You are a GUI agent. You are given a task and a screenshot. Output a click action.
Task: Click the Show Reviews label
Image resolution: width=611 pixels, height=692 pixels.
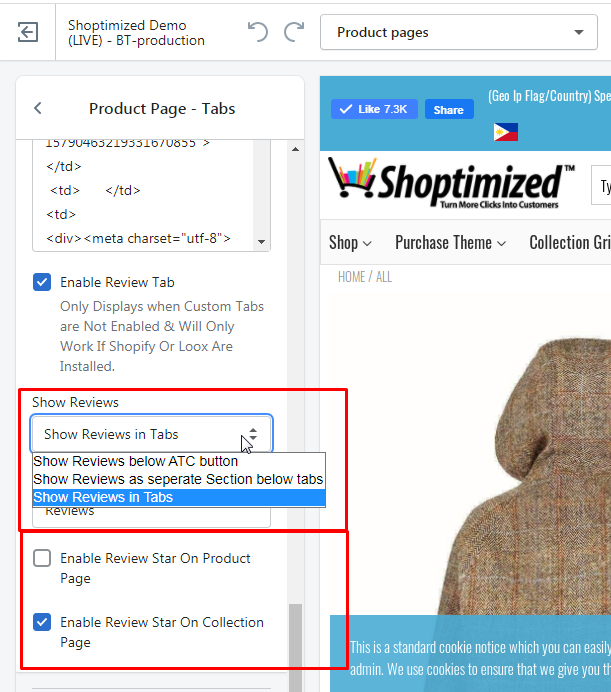click(x=75, y=402)
